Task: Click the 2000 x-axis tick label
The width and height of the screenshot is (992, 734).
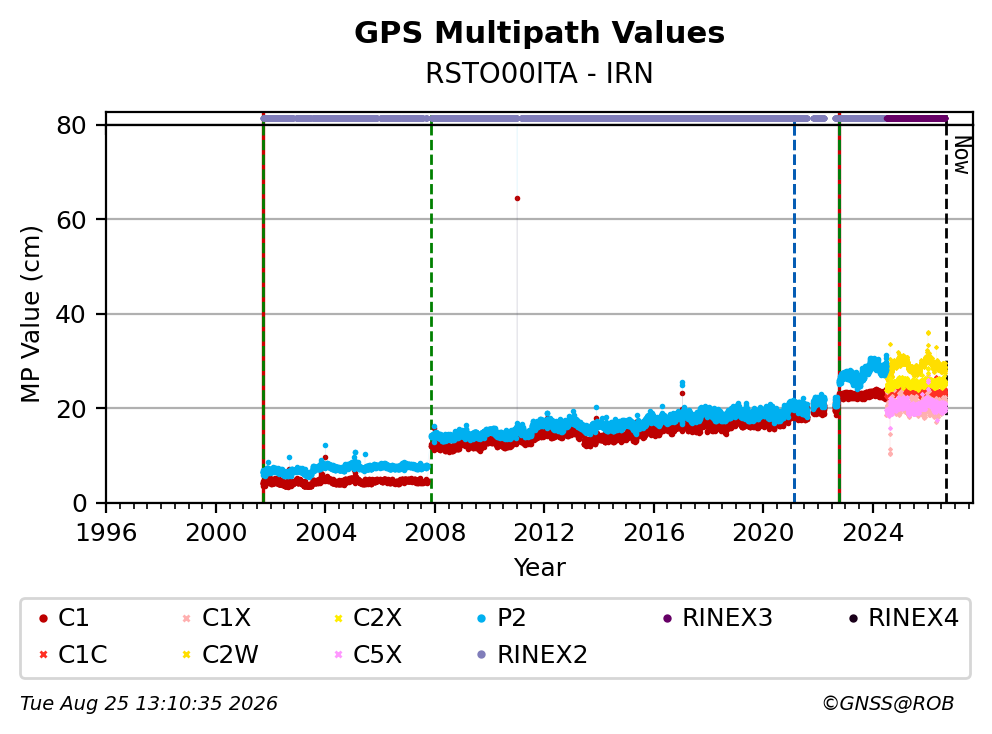Action: 216,533
